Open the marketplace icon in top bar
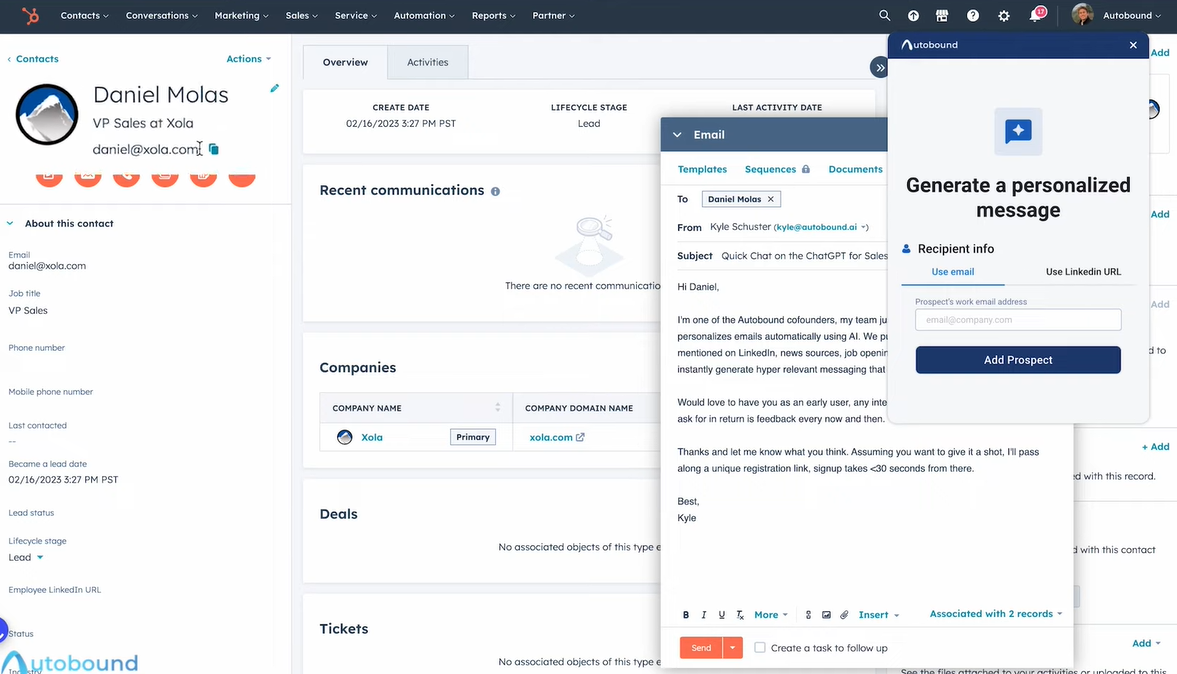 (942, 16)
